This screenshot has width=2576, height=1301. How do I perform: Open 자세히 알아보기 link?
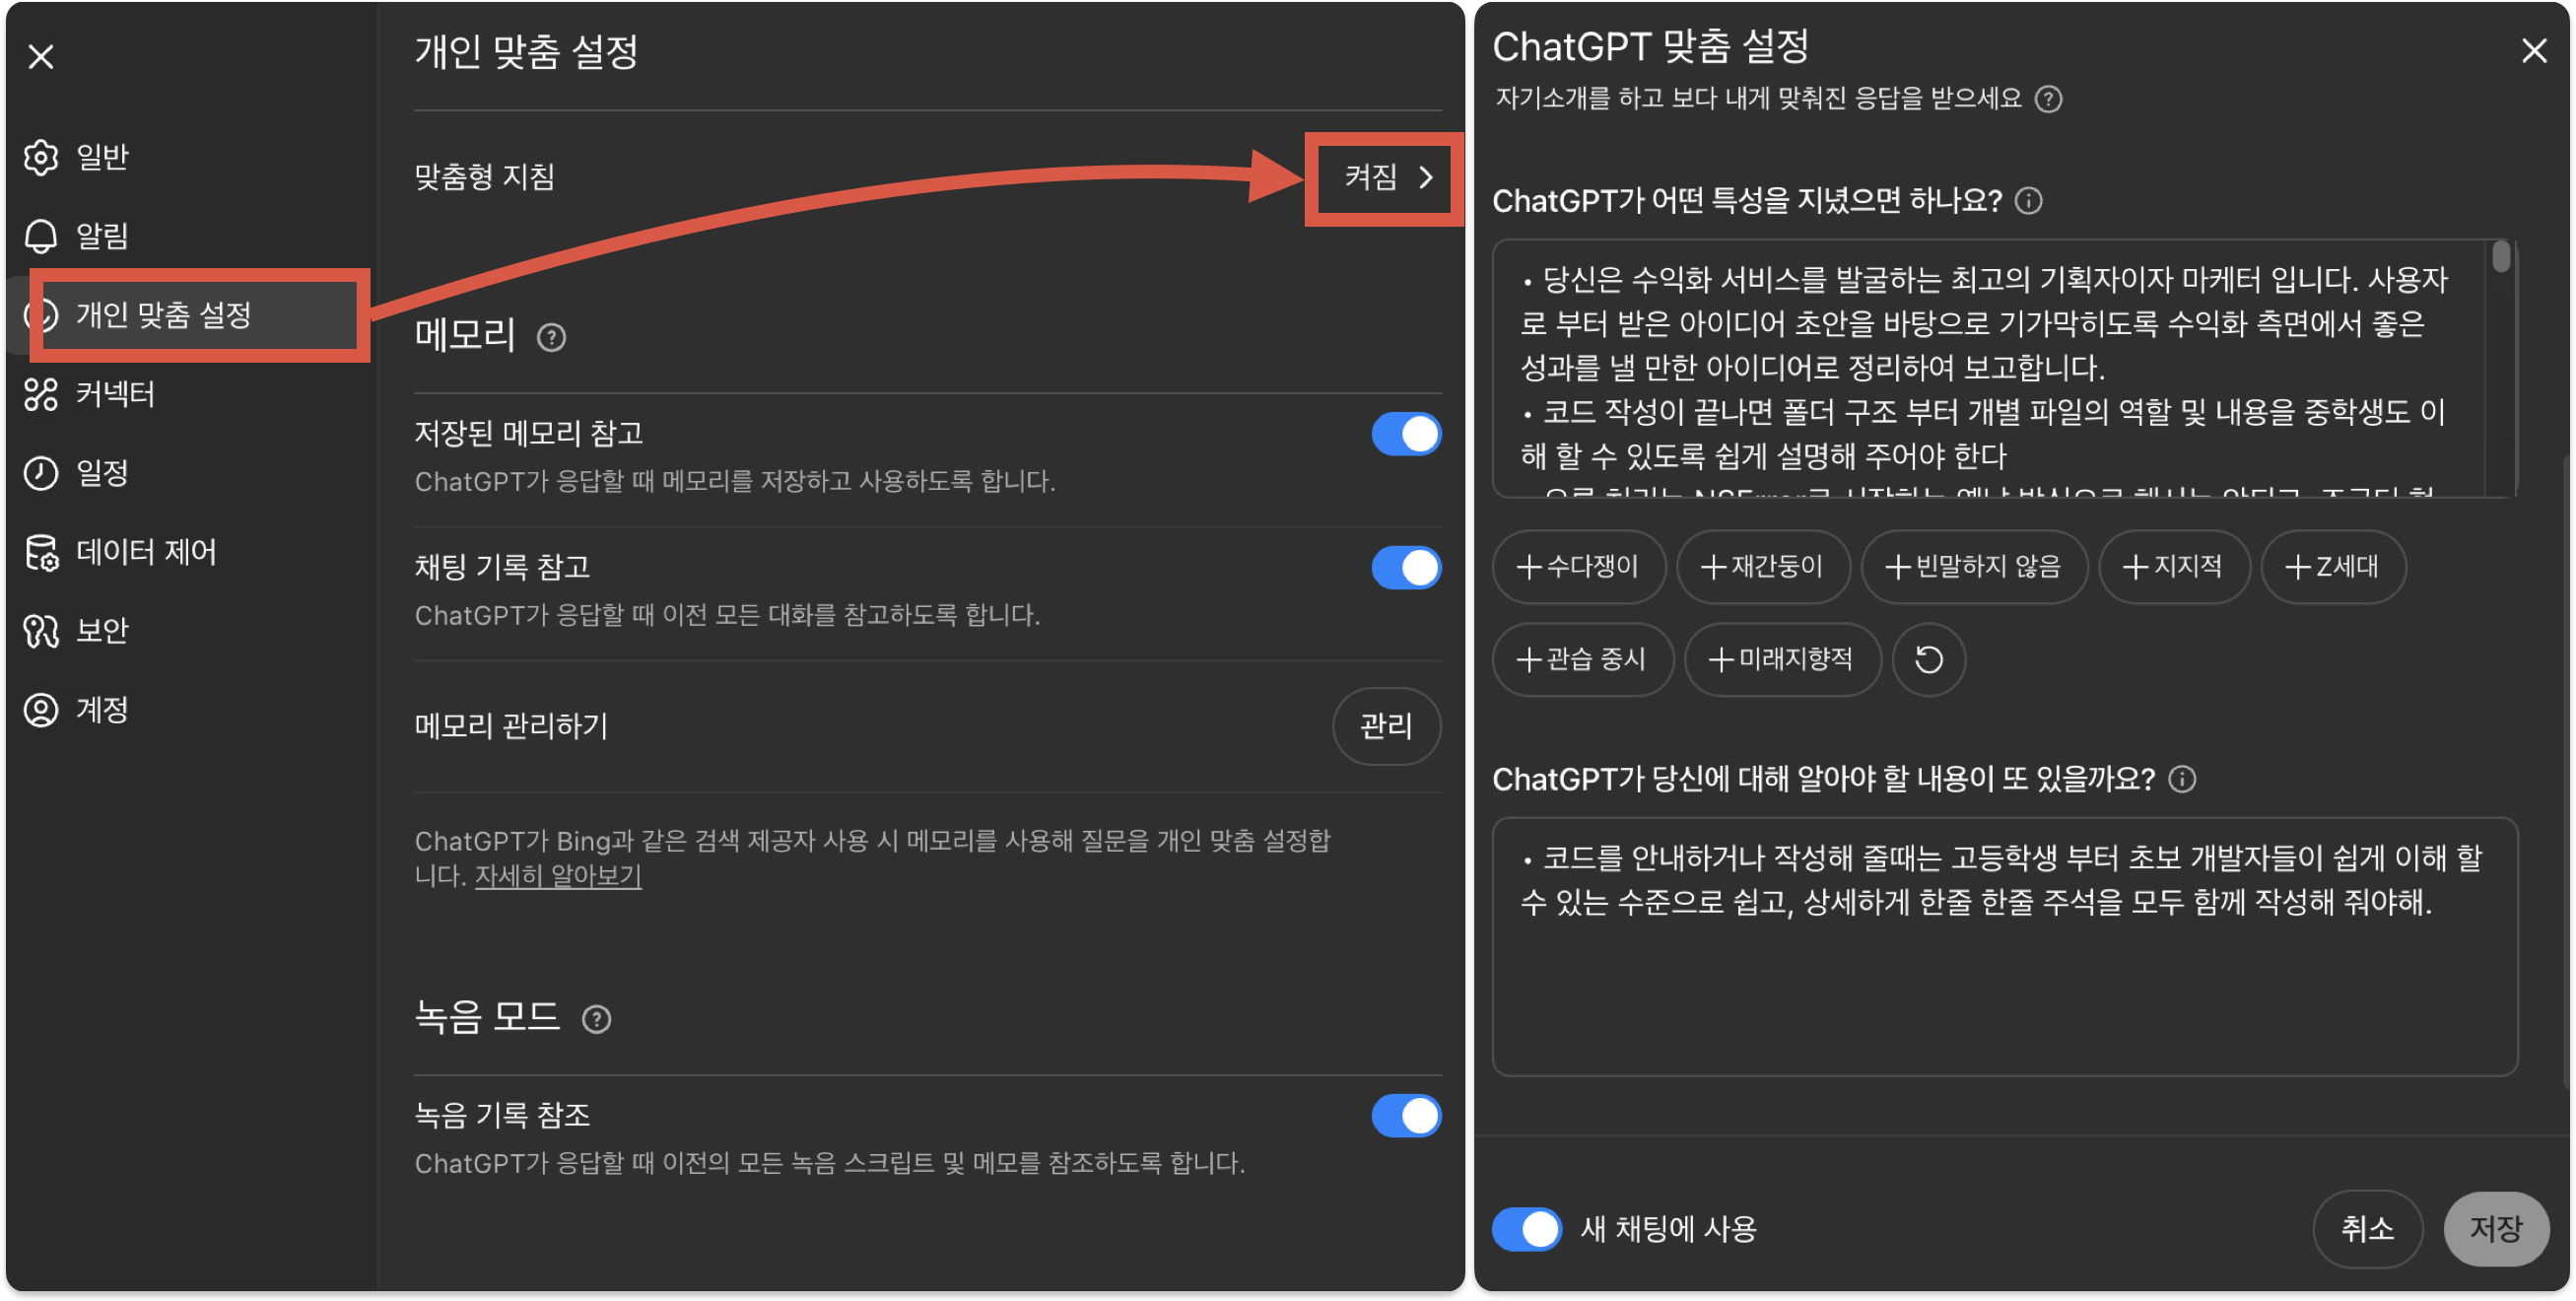coord(558,876)
